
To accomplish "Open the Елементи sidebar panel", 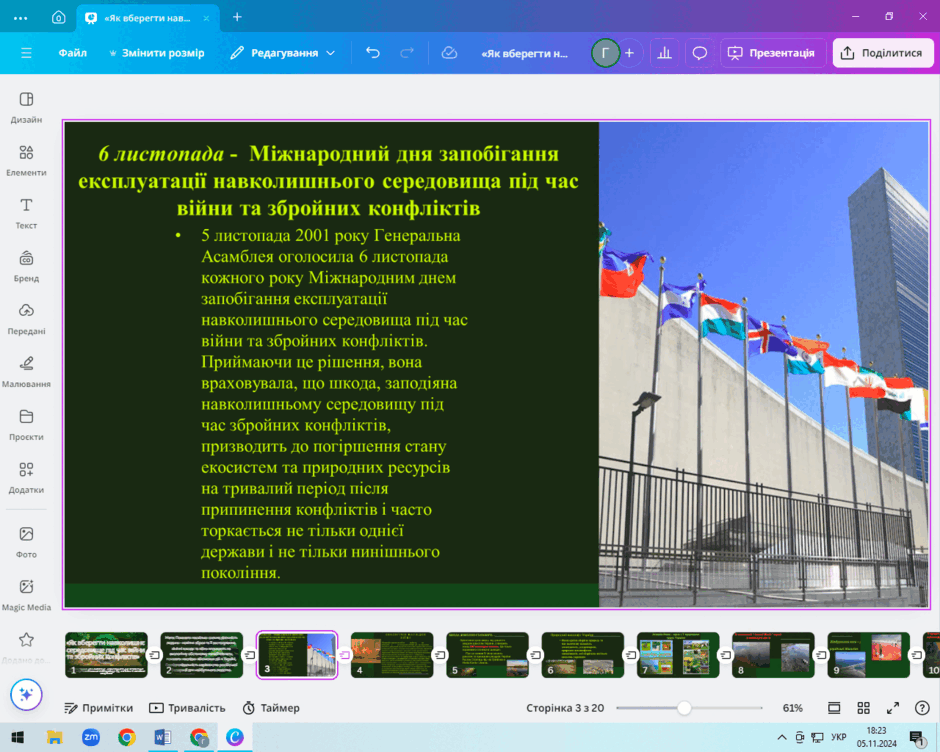I will click(26, 160).
